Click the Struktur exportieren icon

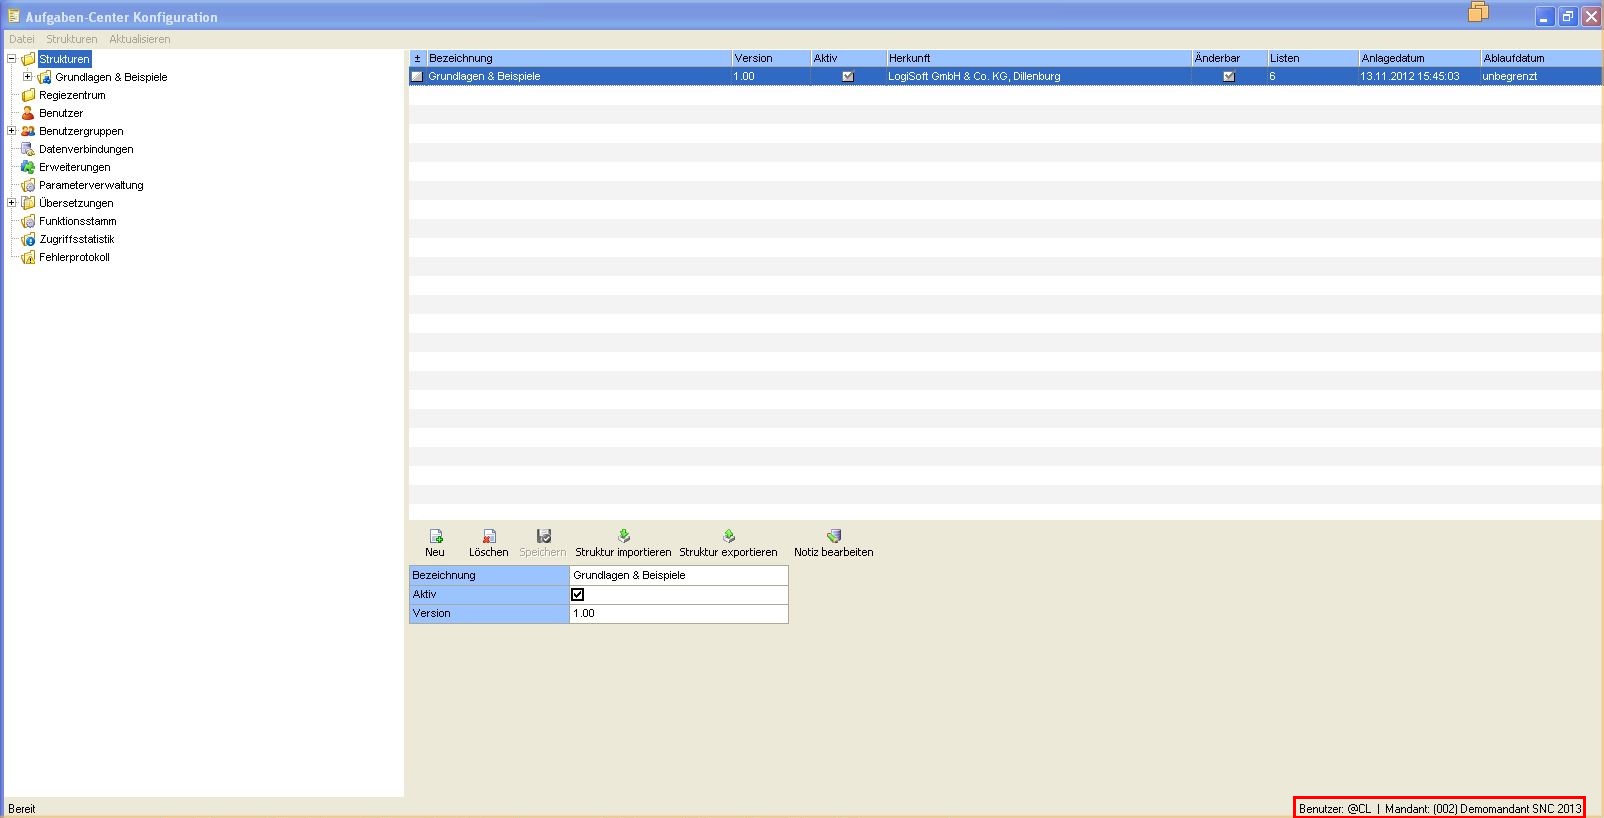coord(729,537)
